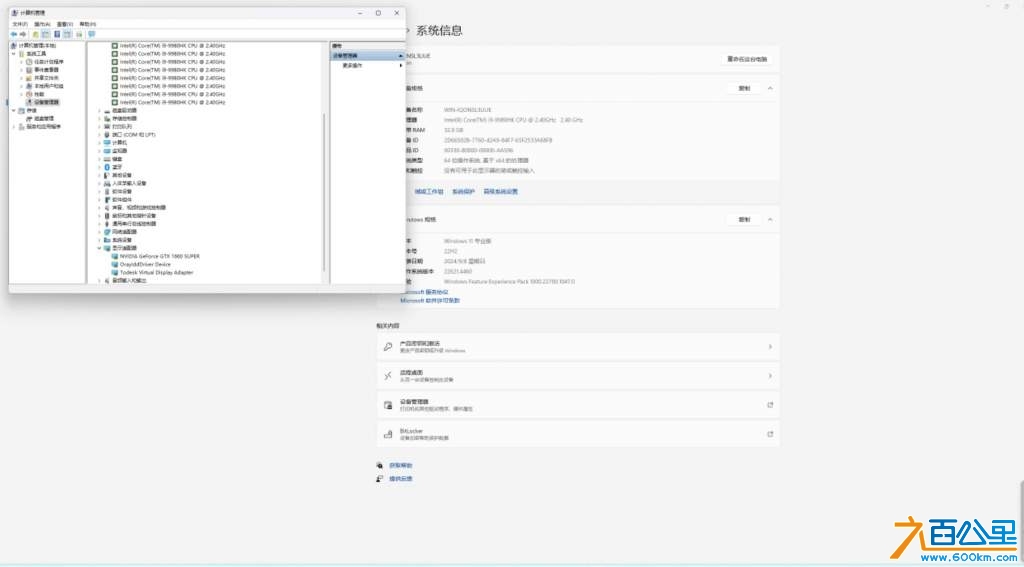This screenshot has height=567, width=1024.
Task: Open Microsoft 软件许可条款 link
Action: coord(430,300)
